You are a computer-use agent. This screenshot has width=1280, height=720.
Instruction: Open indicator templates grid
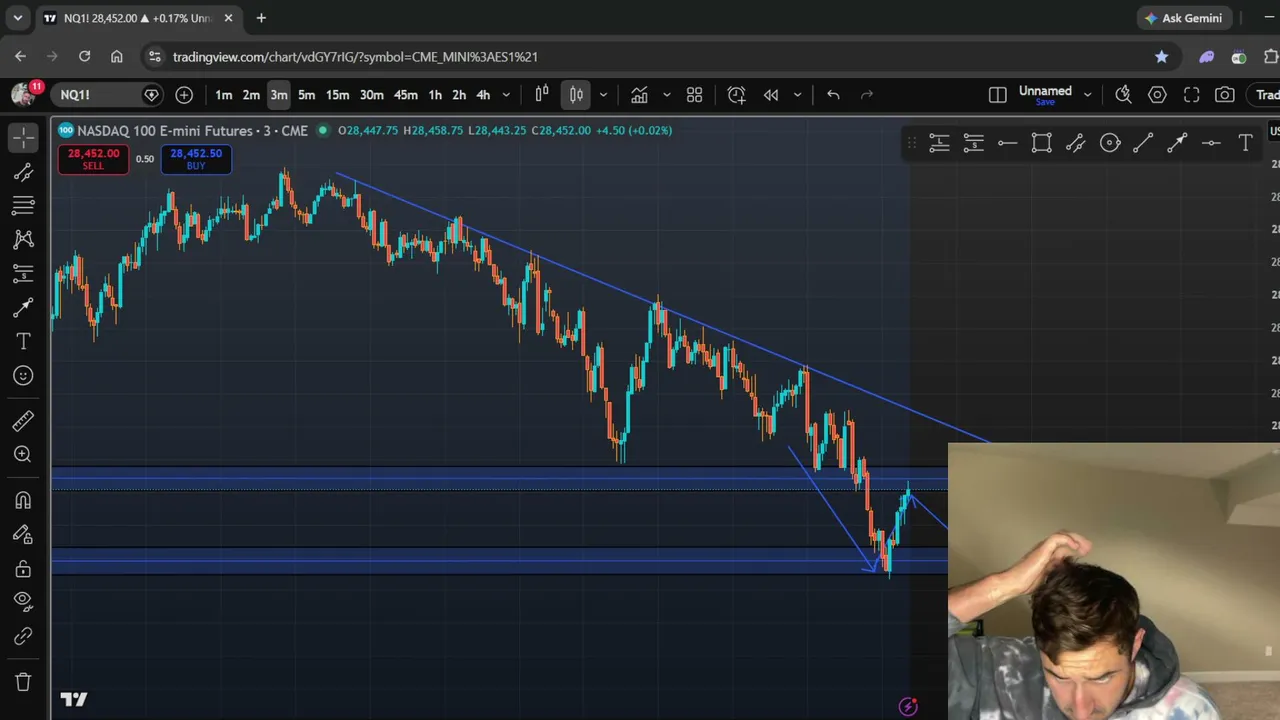[695, 95]
